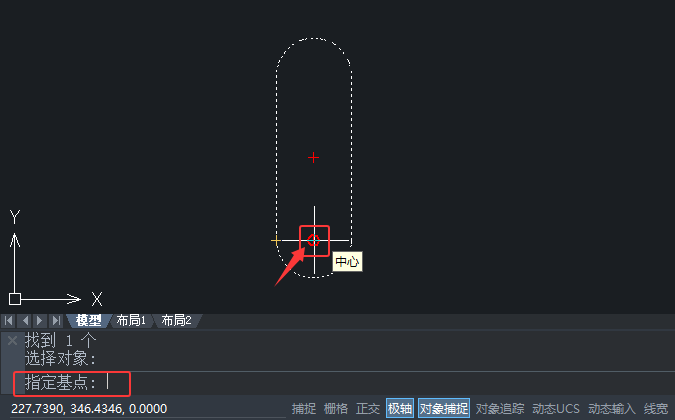
Task: Toggle 动态UCS in status bar
Action: point(556,408)
